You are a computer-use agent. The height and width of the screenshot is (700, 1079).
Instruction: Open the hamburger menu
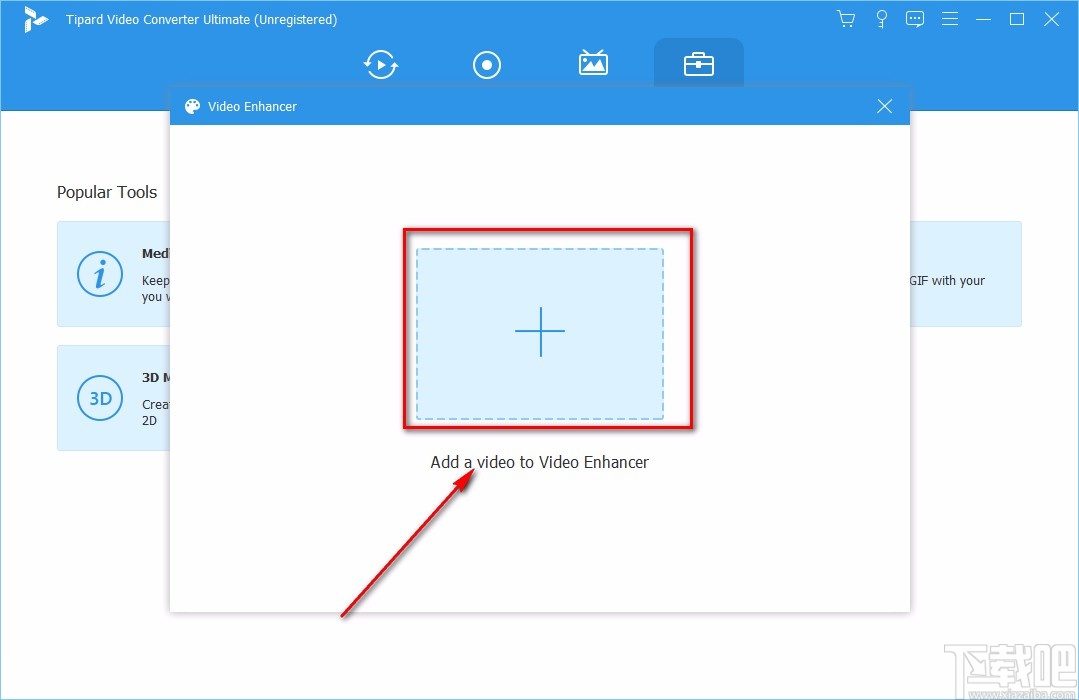(x=950, y=19)
